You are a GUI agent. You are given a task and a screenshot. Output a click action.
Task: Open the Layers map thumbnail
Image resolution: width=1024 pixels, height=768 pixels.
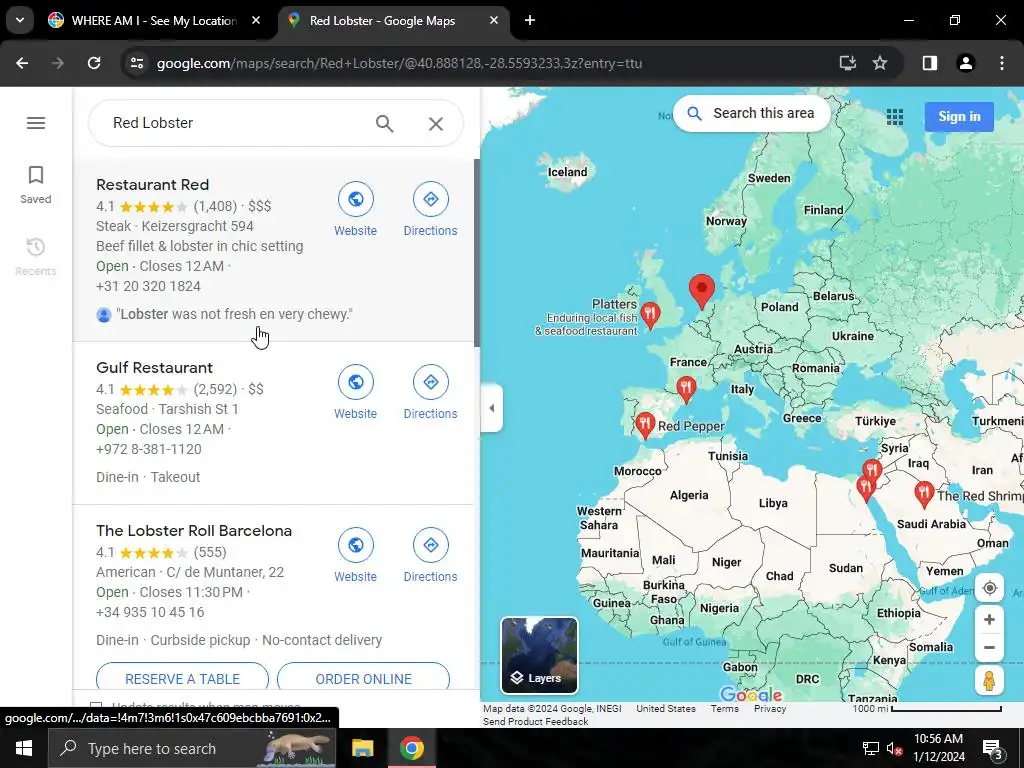539,655
